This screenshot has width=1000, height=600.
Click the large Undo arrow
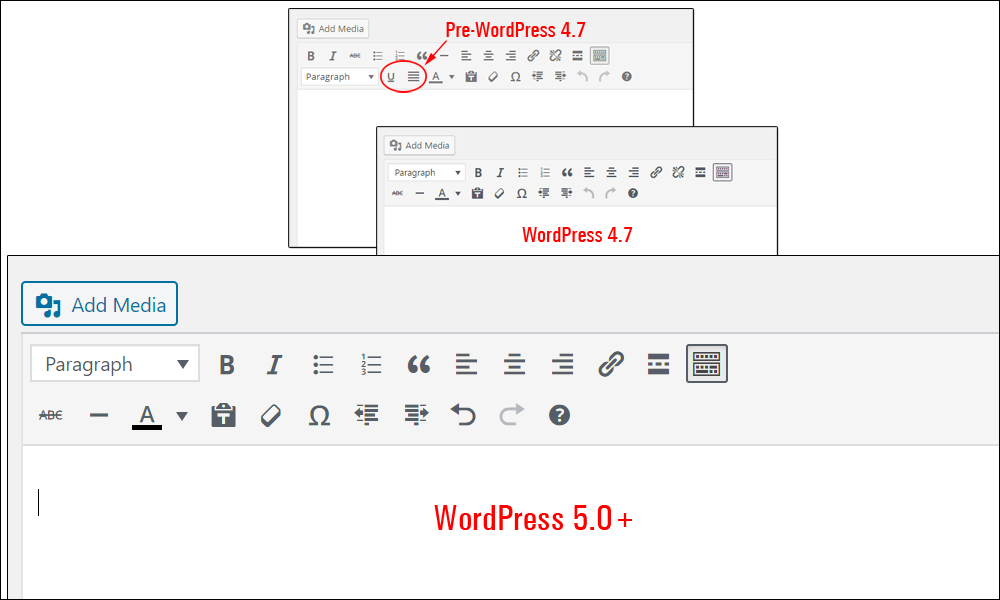pyautogui.click(x=463, y=415)
